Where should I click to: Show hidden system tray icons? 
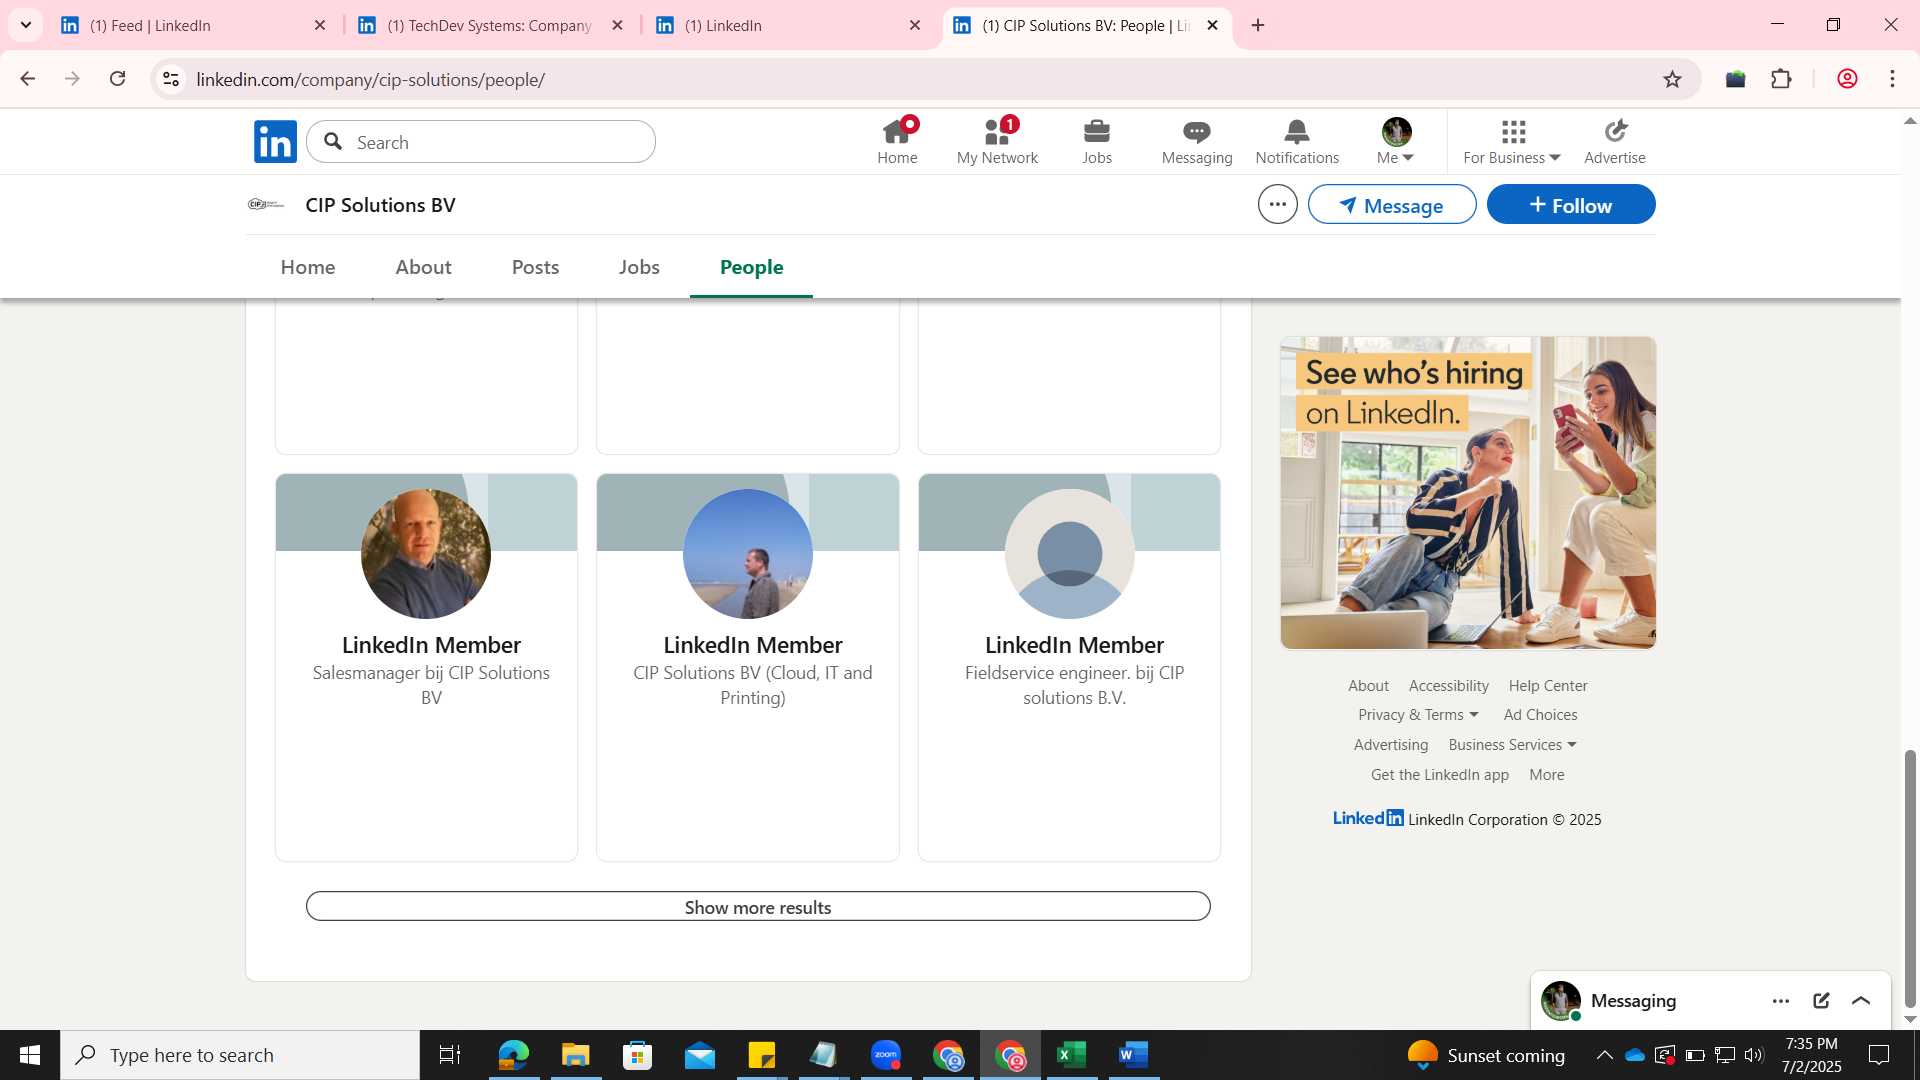coord(1604,1055)
